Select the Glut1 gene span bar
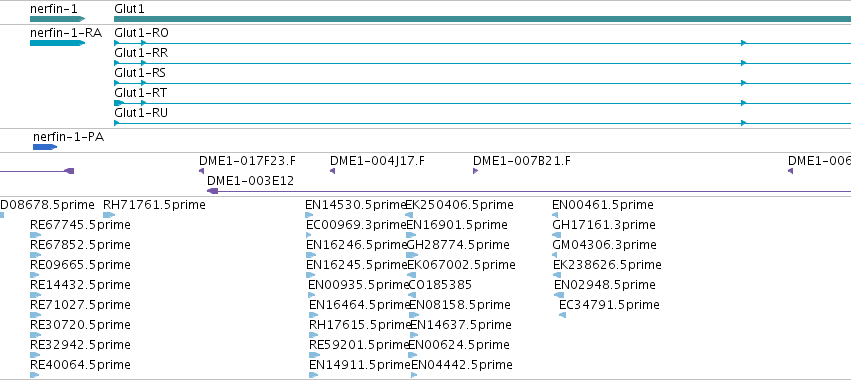 [482, 19]
